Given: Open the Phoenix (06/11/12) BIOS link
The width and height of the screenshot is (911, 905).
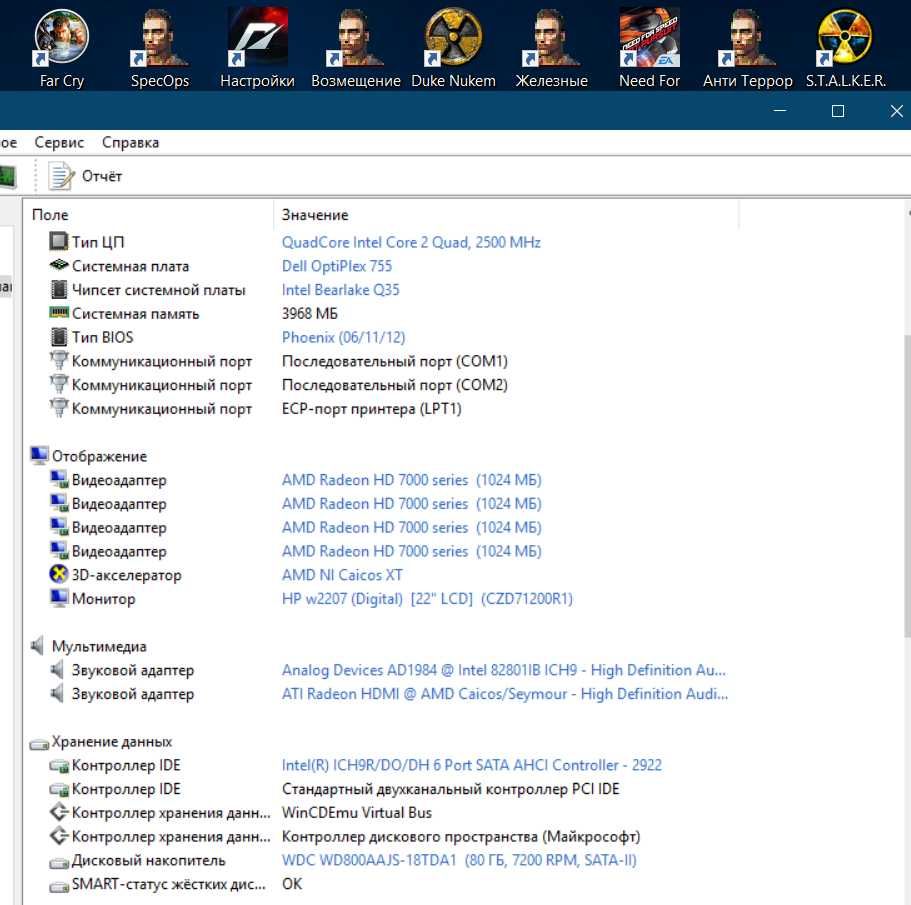Looking at the screenshot, I should pyautogui.click(x=343, y=337).
